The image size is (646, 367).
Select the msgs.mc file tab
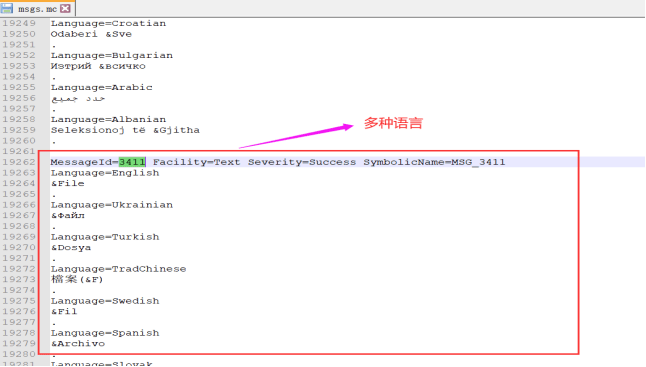[37, 8]
